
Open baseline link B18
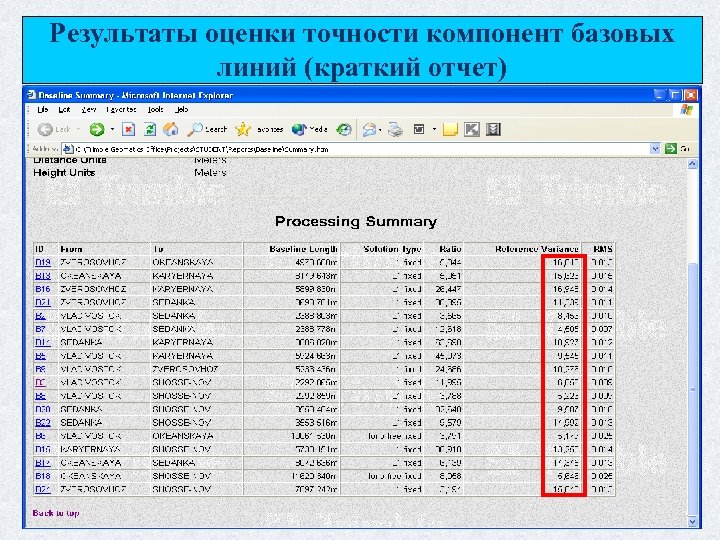tap(43, 476)
